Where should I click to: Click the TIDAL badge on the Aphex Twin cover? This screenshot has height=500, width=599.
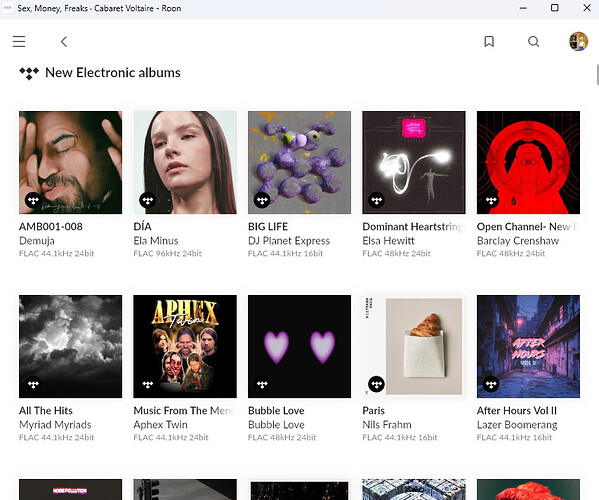click(x=147, y=384)
